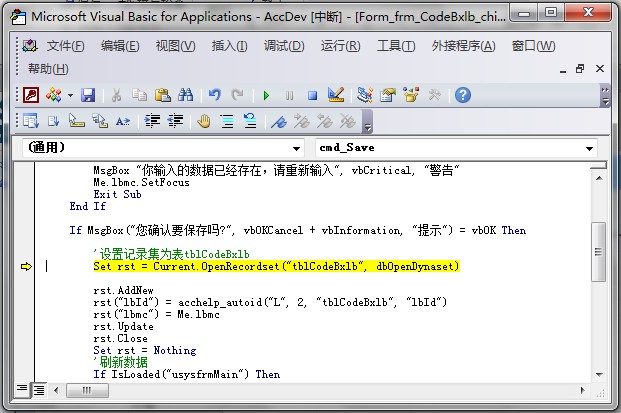The width and height of the screenshot is (621, 413).
Task: Click the Copy icon
Action: click(x=139, y=95)
